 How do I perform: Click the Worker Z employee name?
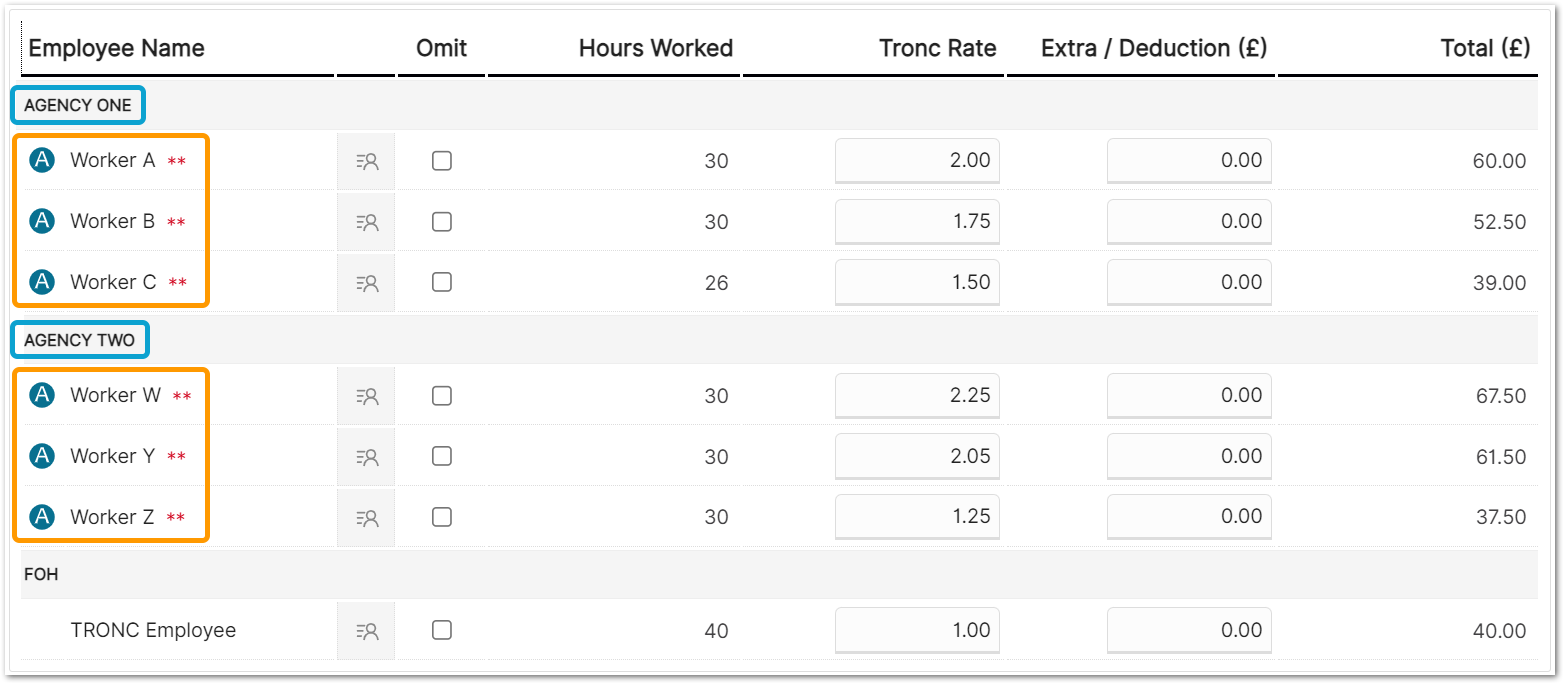pyautogui.click(x=112, y=517)
